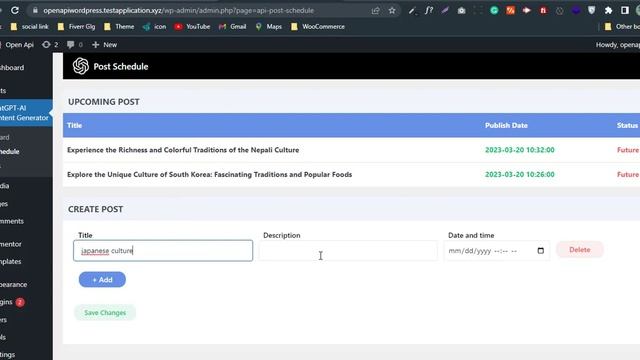Open Elementor in the WordPress sidebar
This screenshot has width=640, height=360.
(x=11, y=244)
